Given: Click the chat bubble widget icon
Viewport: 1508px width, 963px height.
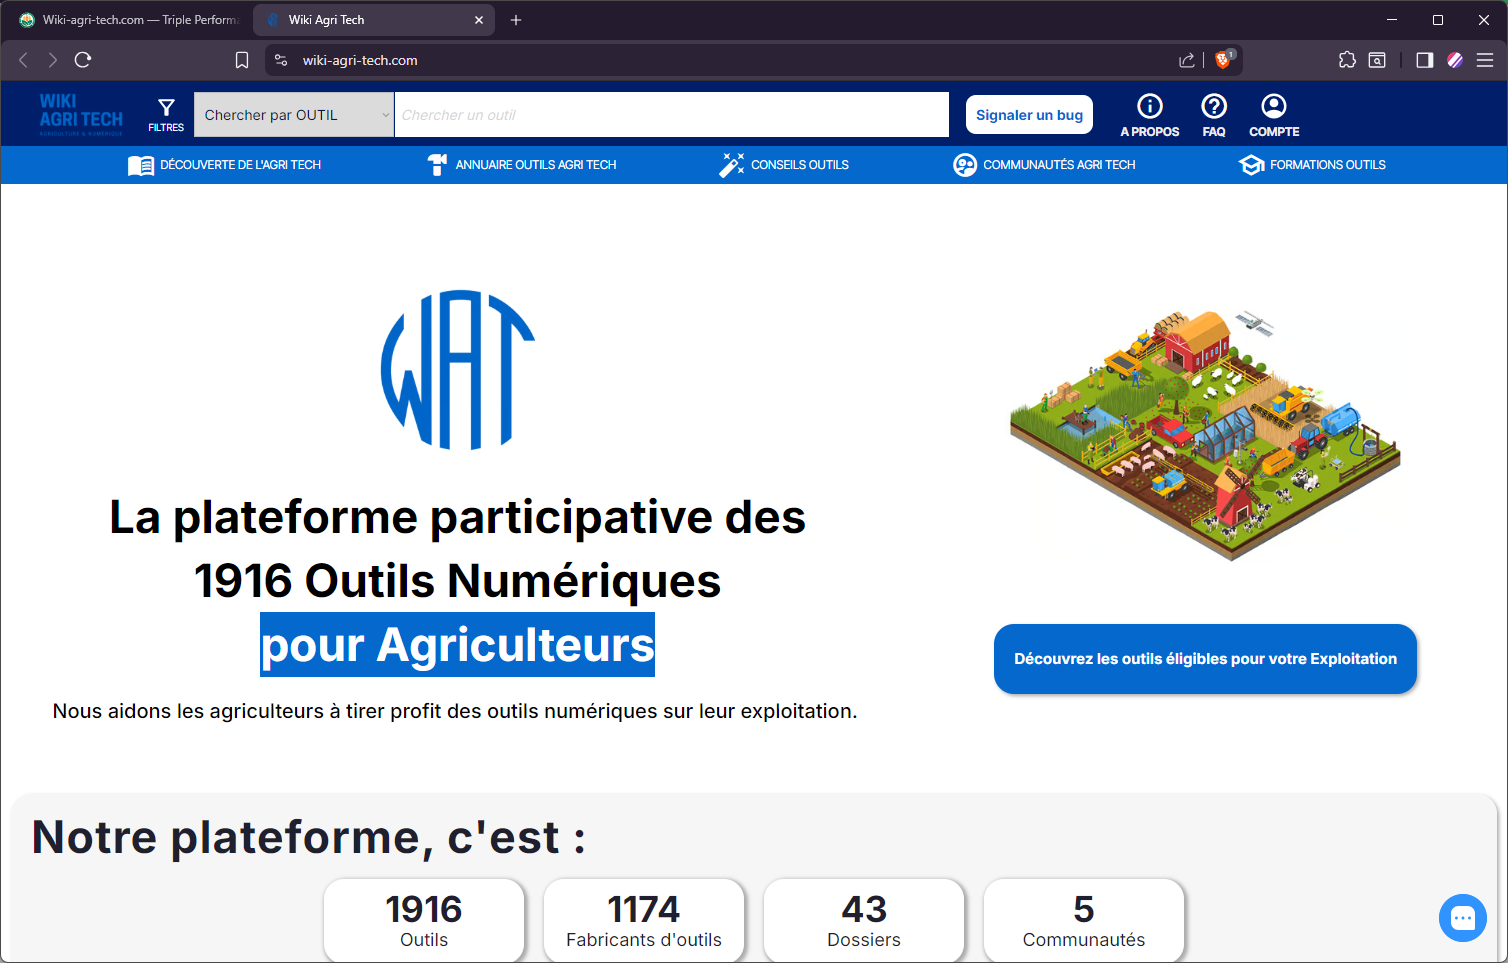Looking at the screenshot, I should 1462,917.
